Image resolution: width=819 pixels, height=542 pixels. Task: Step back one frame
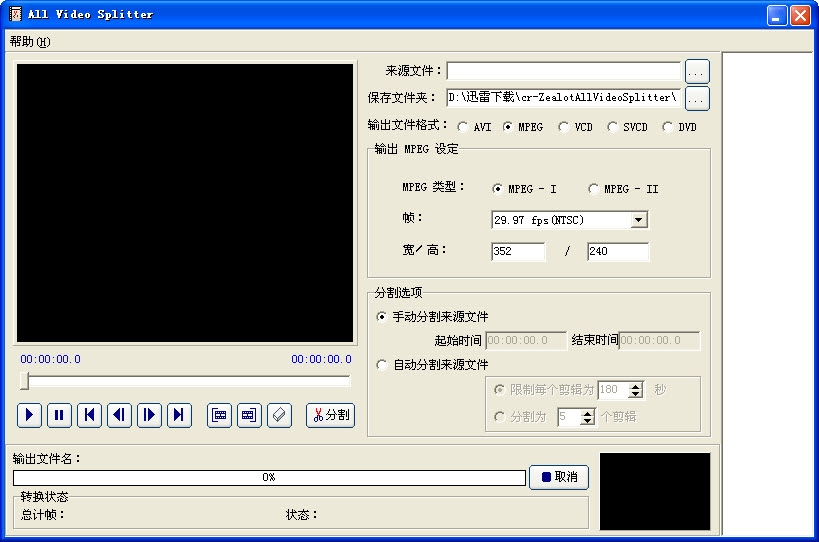click(119, 415)
